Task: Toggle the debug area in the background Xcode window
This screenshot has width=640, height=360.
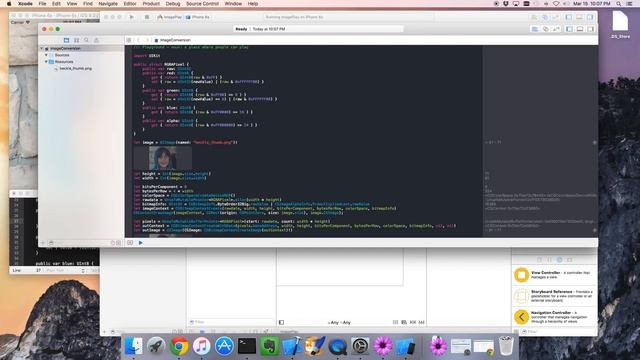Action: 580,17
